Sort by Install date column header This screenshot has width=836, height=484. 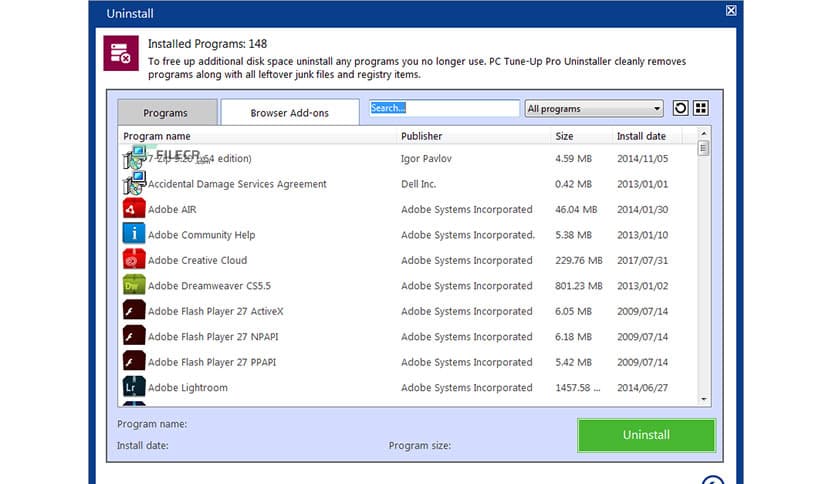tap(641, 136)
